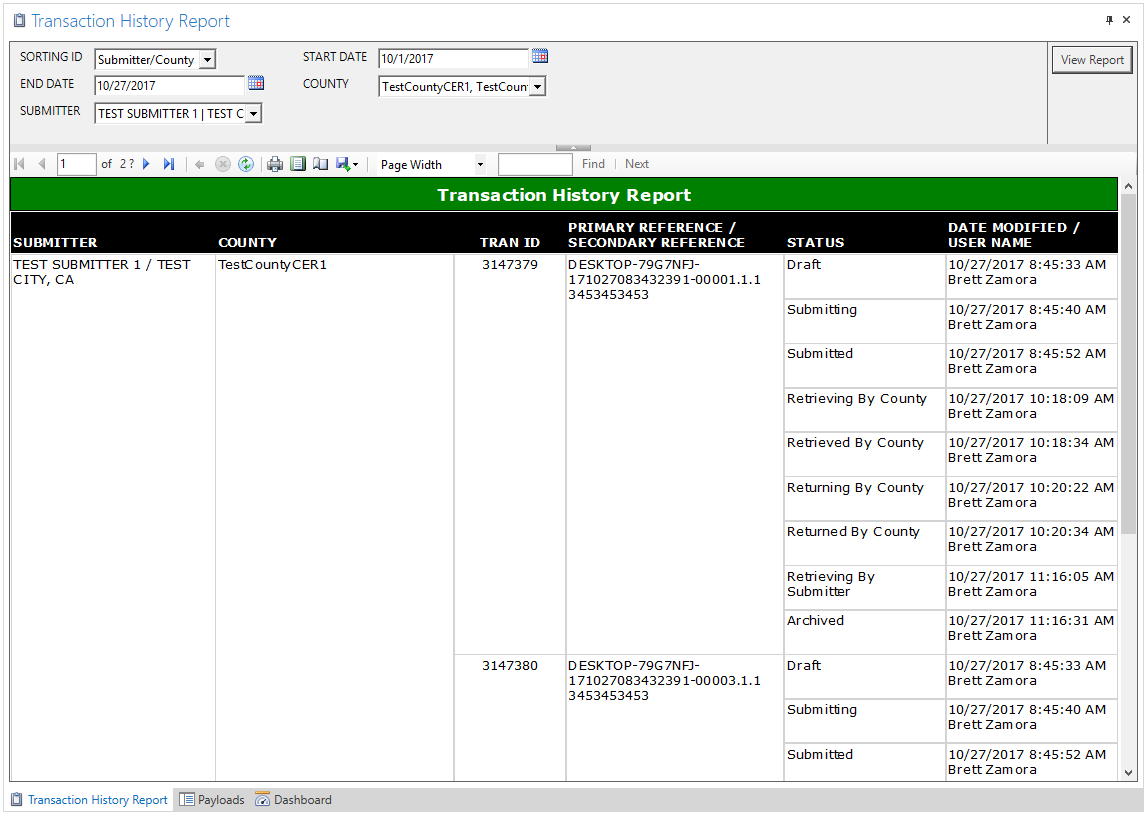This screenshot has height=815, width=1144.
Task: Click the View Report button
Action: click(x=1092, y=60)
